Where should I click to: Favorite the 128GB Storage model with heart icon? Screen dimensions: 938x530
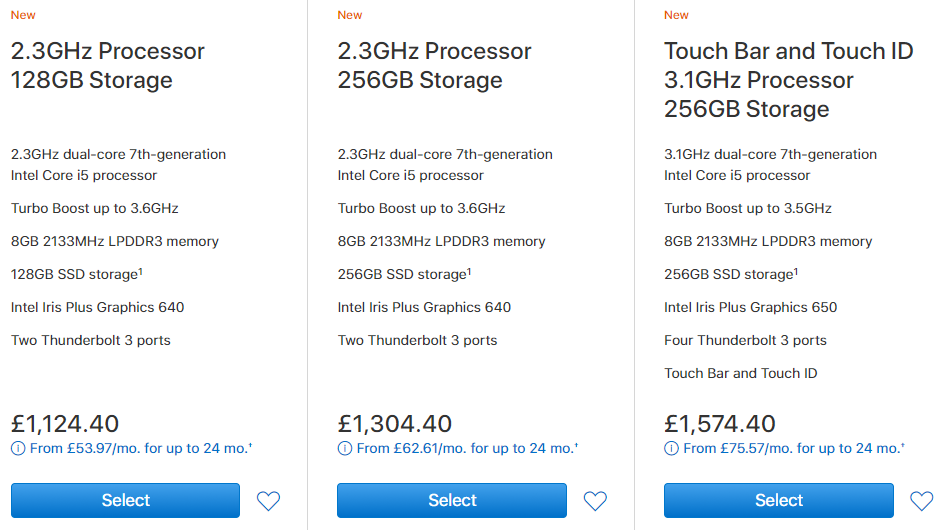pyautogui.click(x=268, y=501)
